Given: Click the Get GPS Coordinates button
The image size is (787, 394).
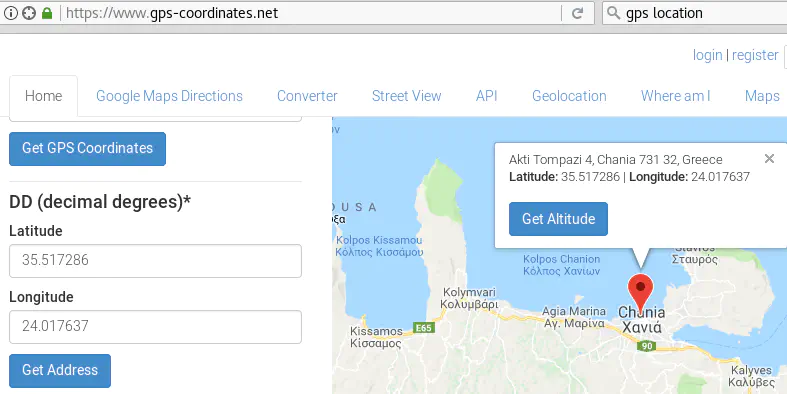Looking at the screenshot, I should [x=87, y=149].
